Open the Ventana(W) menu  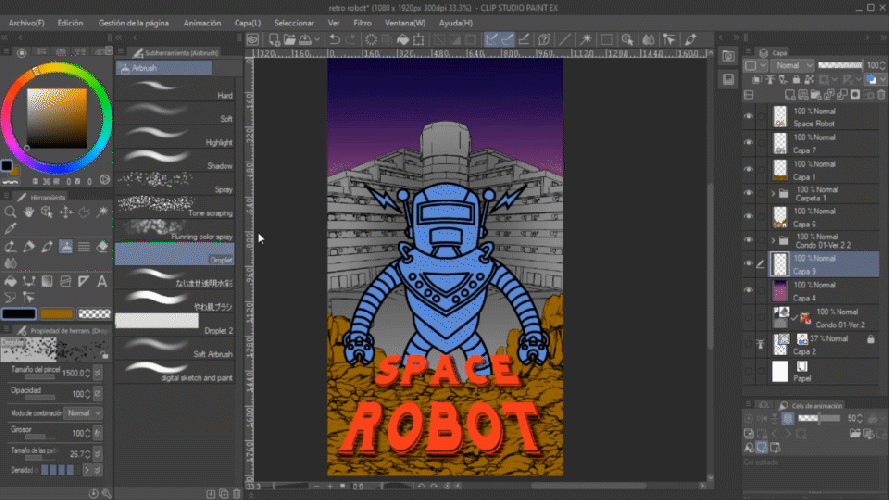point(405,23)
